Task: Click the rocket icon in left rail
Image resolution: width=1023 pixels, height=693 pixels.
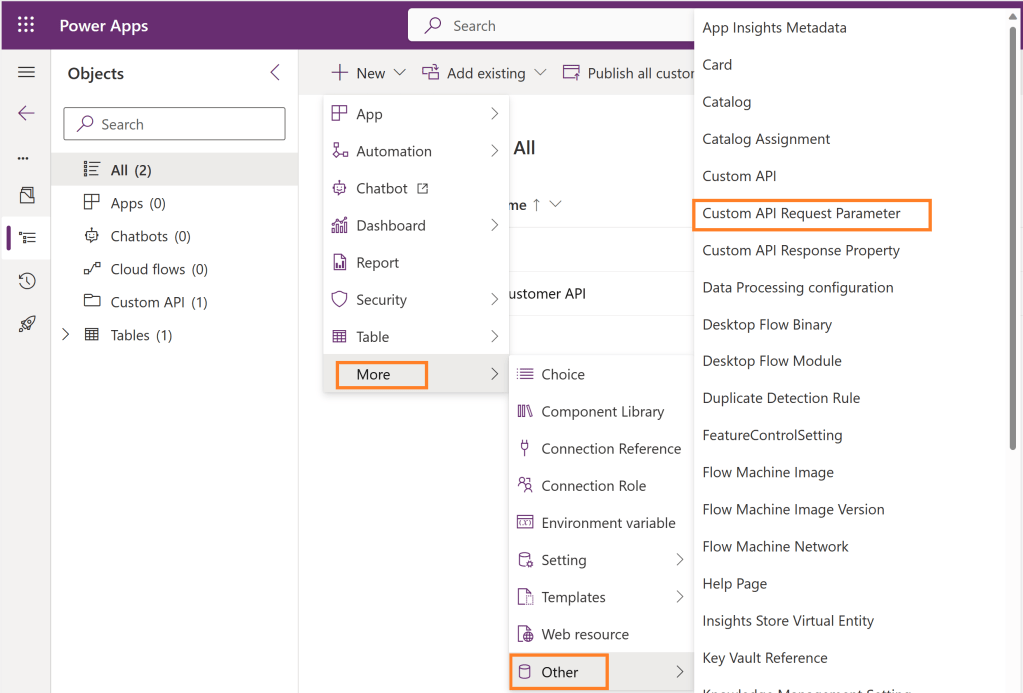Action: pyautogui.click(x=27, y=324)
